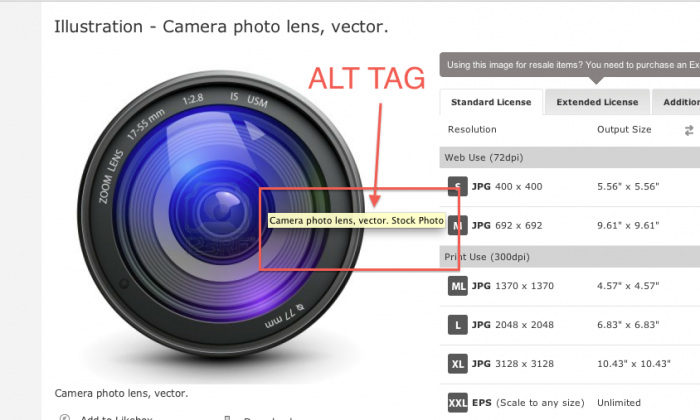This screenshot has height=420, width=700.
Task: Click the Add to Likebox link
Action: coord(117,418)
